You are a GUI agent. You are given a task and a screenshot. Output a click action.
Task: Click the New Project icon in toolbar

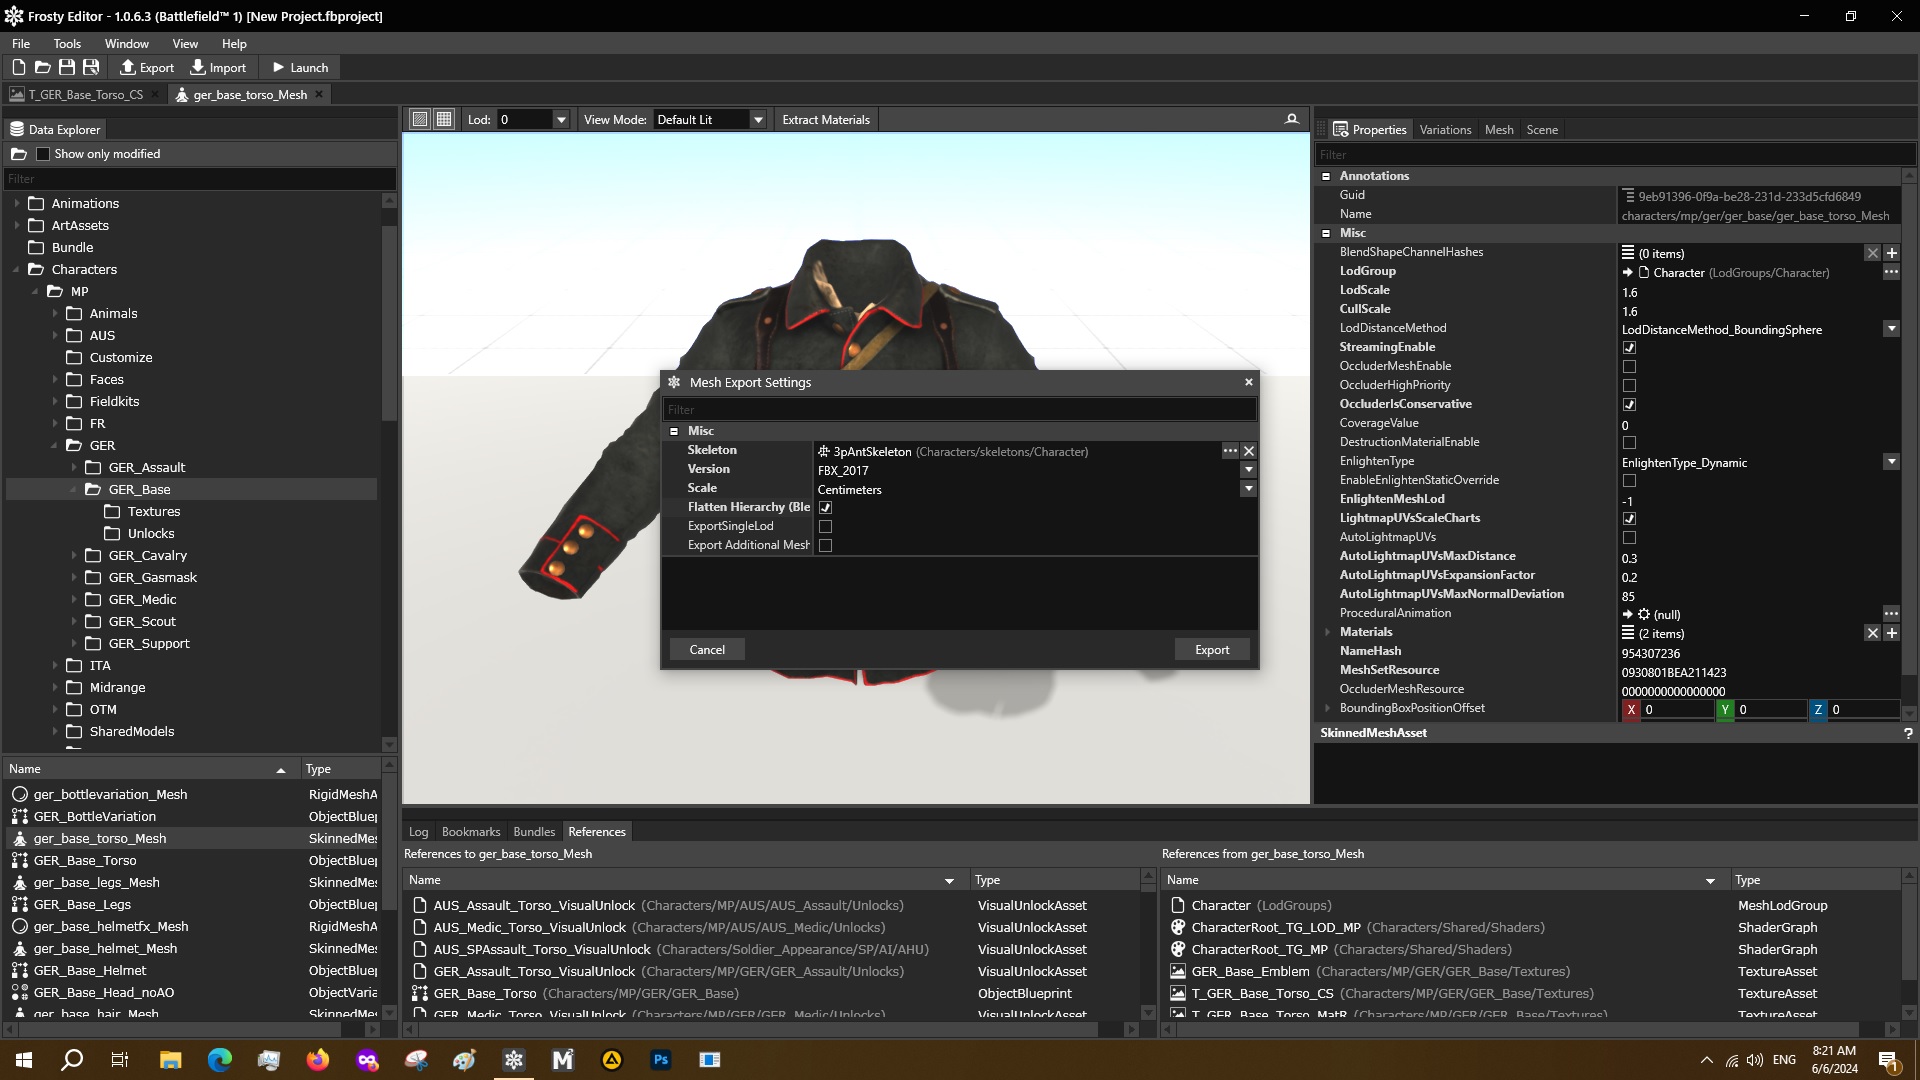[18, 67]
